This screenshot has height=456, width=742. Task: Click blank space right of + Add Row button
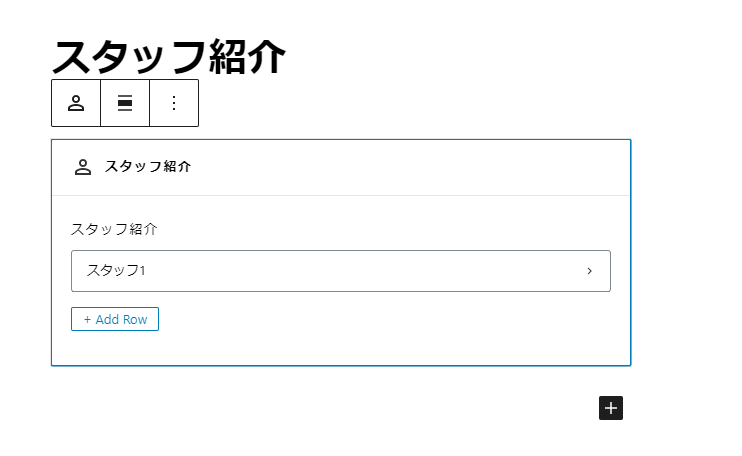(x=380, y=319)
